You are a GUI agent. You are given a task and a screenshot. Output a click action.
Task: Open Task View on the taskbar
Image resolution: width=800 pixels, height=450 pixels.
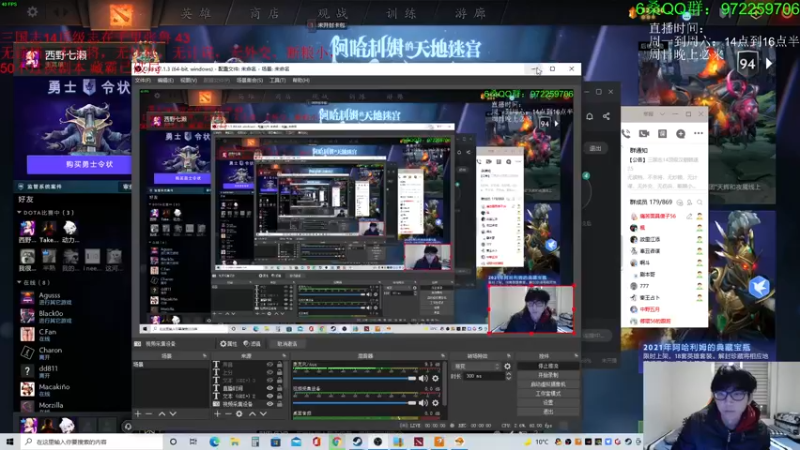(x=193, y=442)
